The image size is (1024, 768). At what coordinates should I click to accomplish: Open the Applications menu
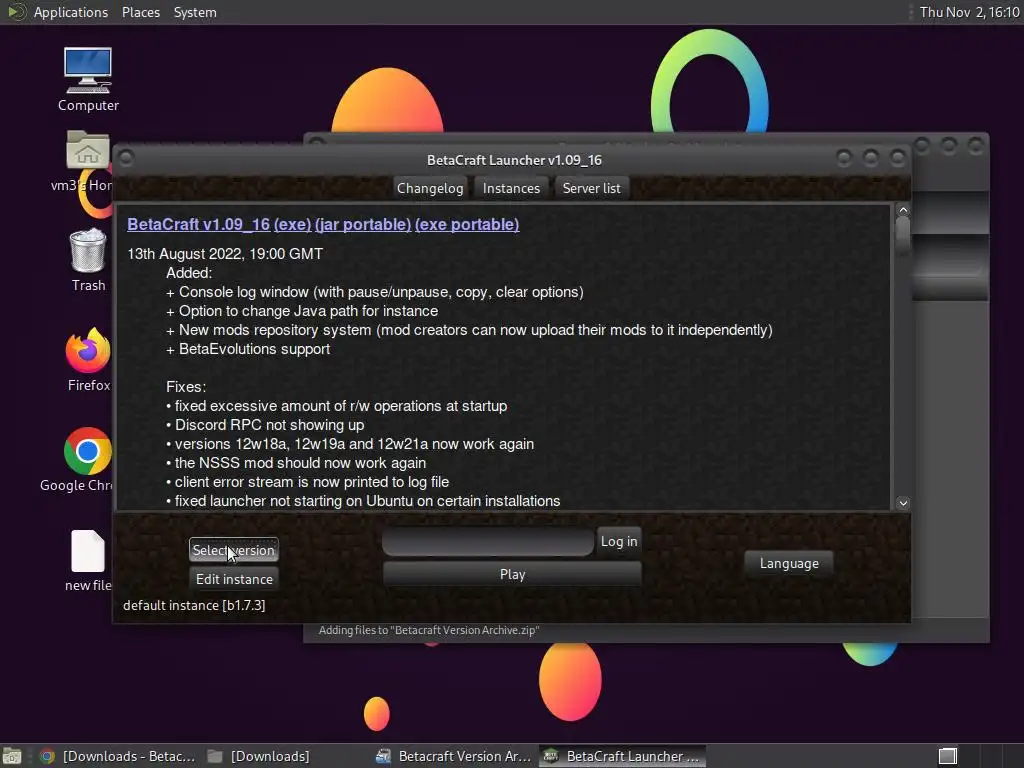[x=71, y=12]
